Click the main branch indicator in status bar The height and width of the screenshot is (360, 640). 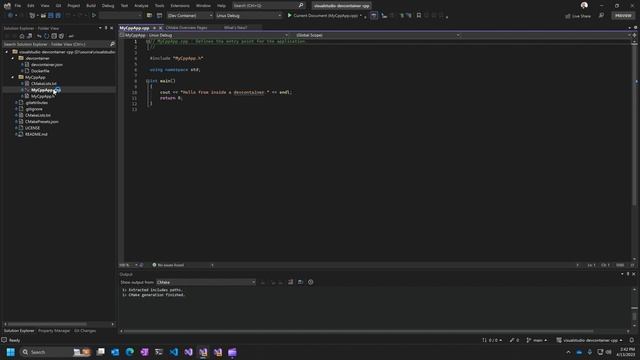coord(537,340)
